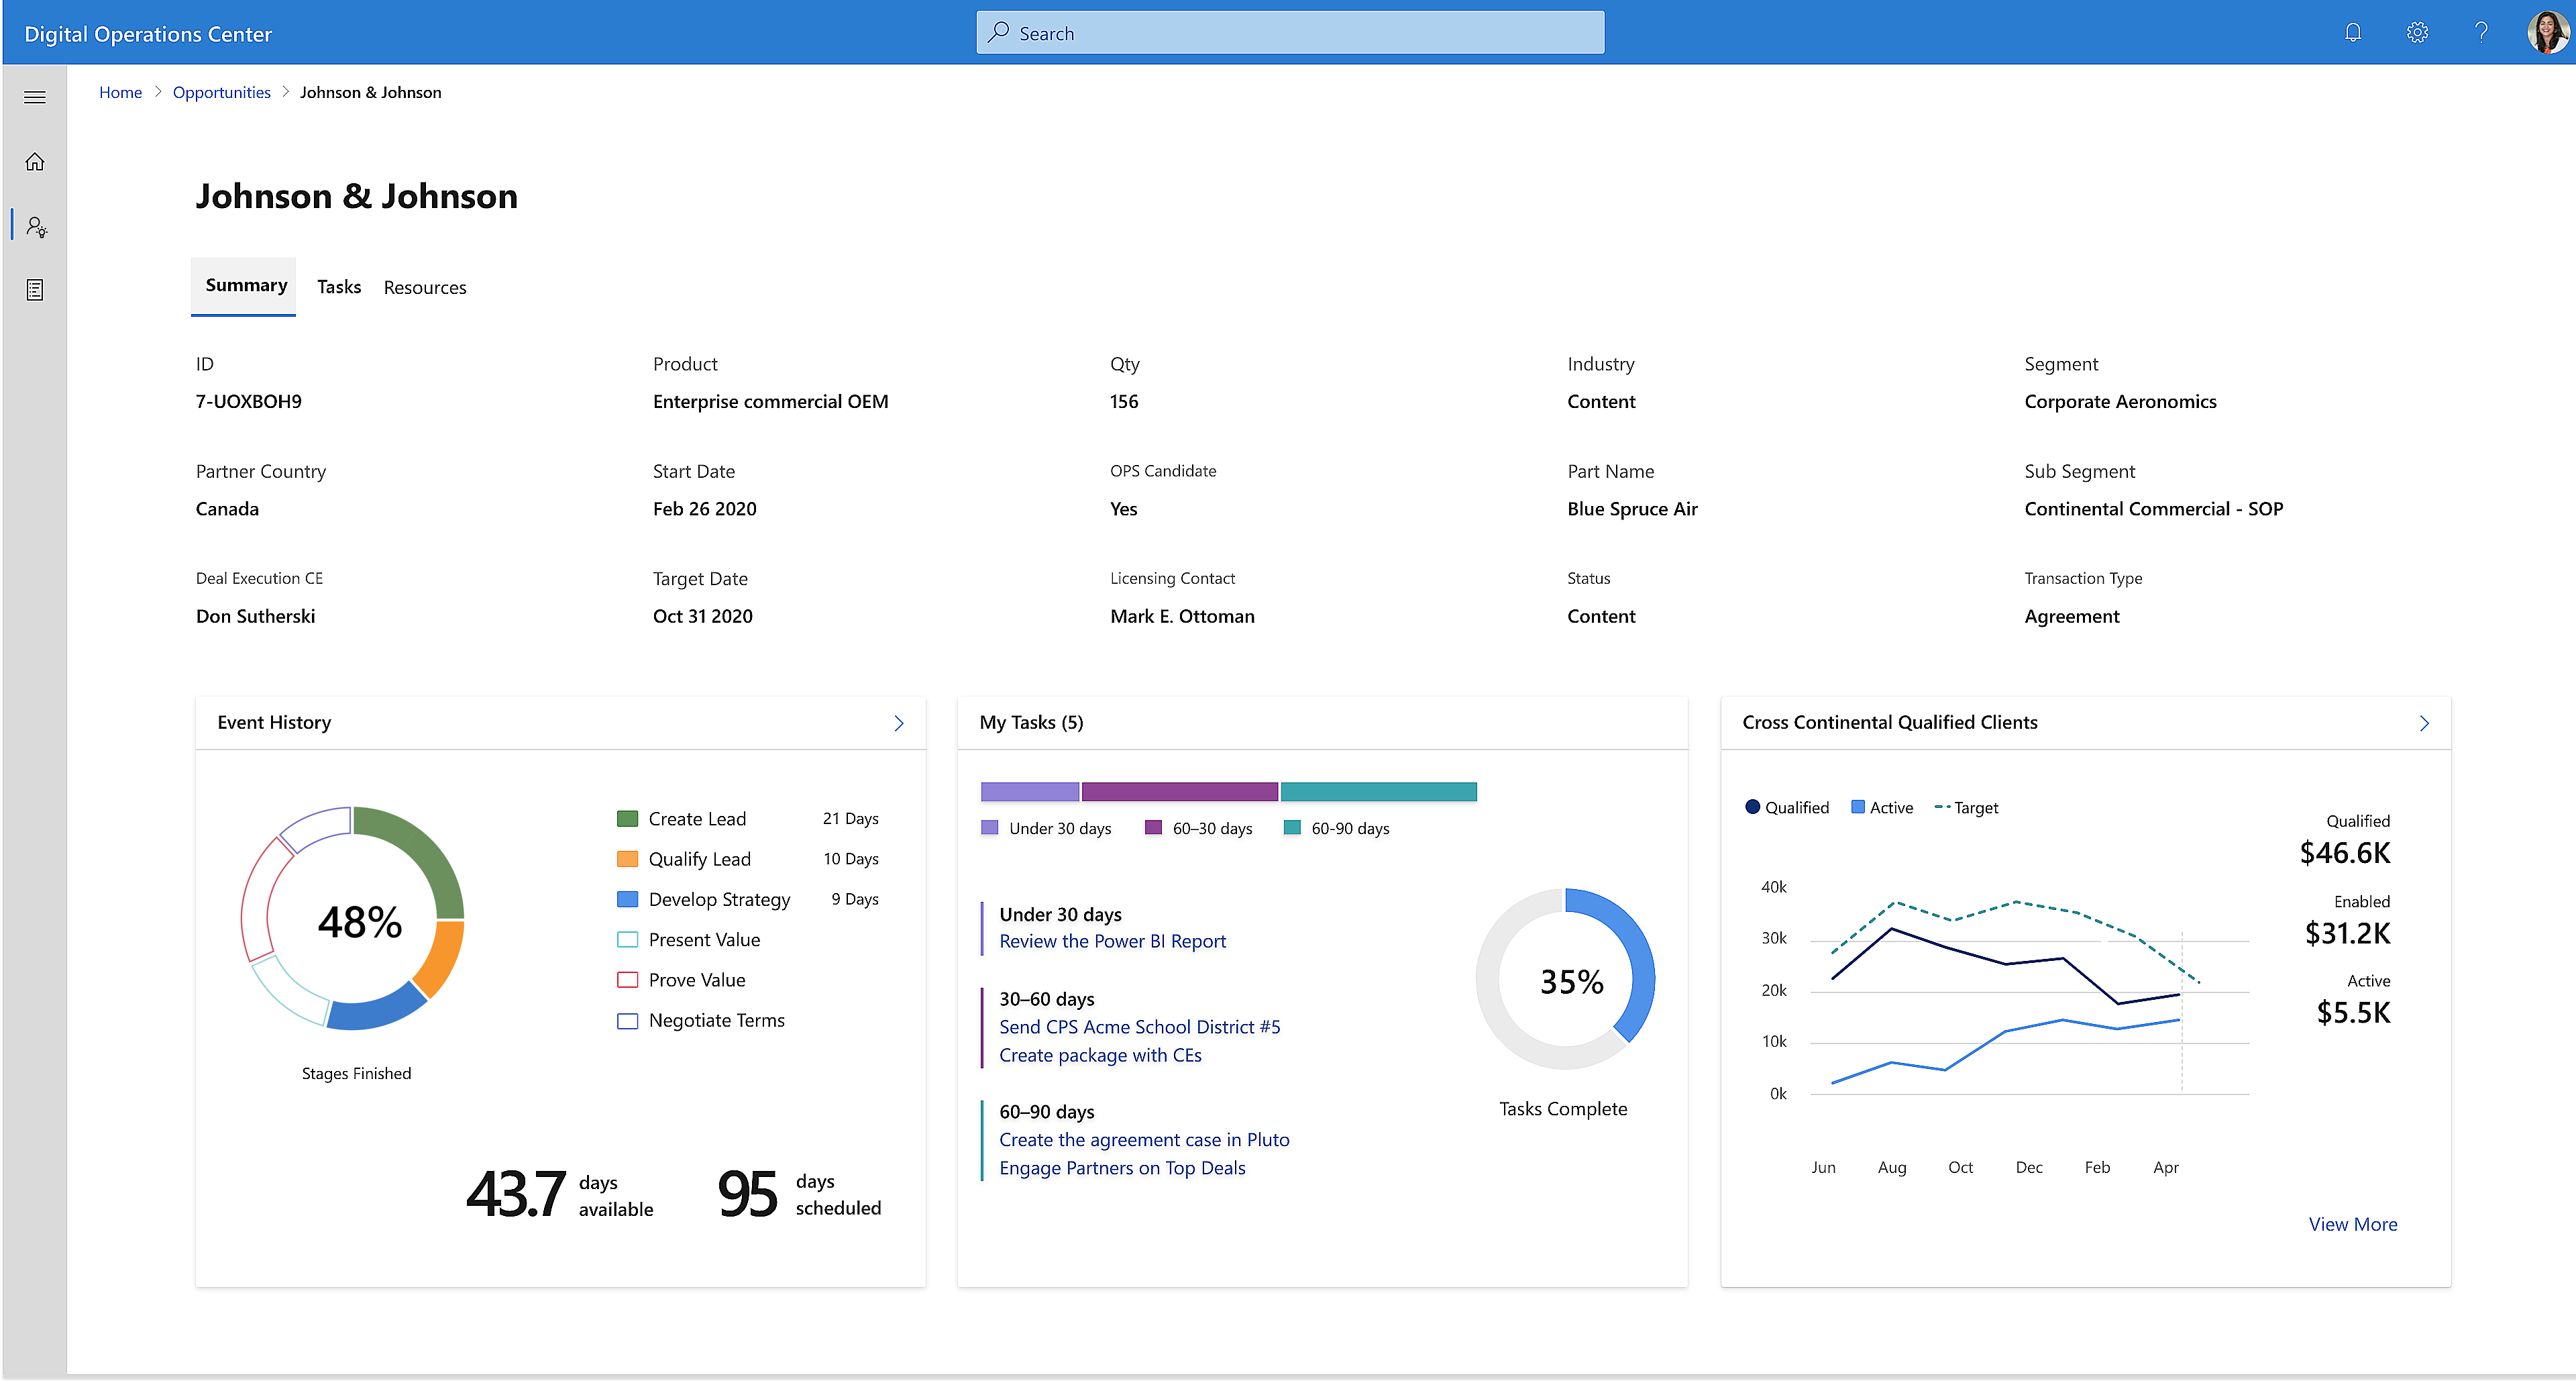The width and height of the screenshot is (2576, 1381).
Task: Click ID value 7-UOXBOH9
Action: 248,401
